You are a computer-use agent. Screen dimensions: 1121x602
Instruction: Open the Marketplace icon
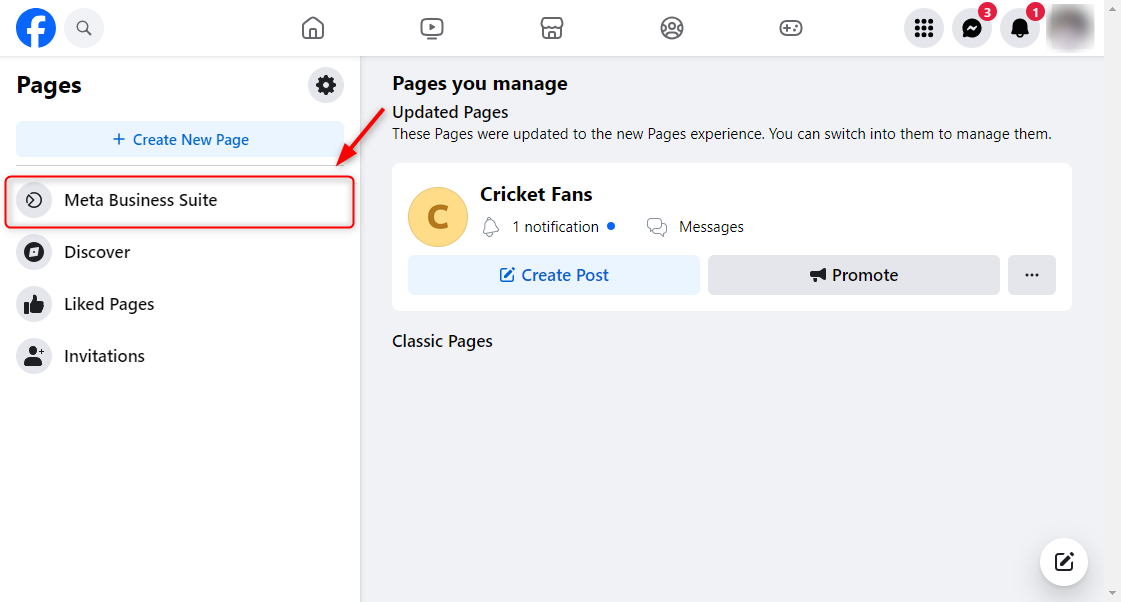click(x=551, y=28)
